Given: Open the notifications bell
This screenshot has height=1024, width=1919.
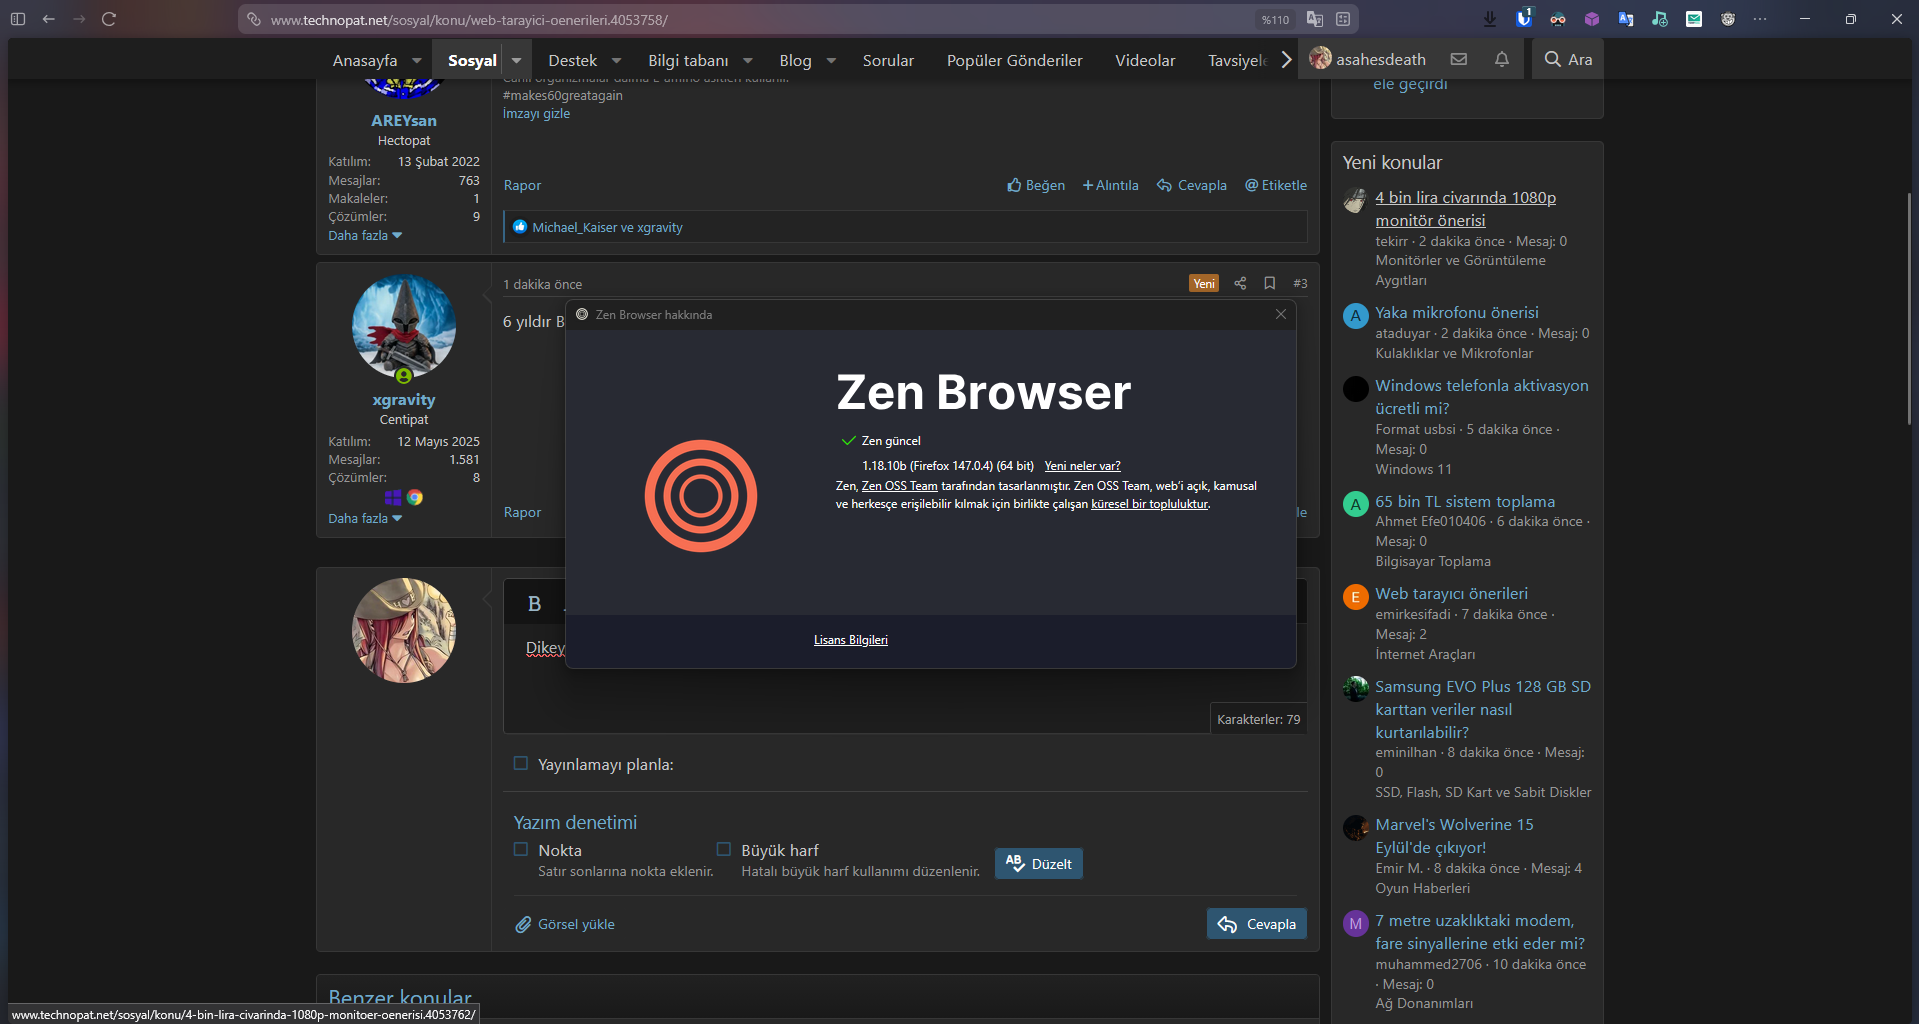Looking at the screenshot, I should [x=1502, y=59].
